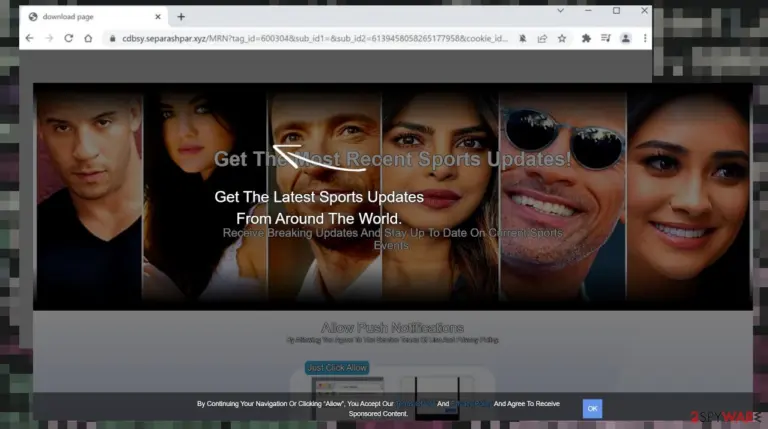768x429 pixels.
Task: Click 'Get The Latest Sports Updates' text
Action: (319, 197)
